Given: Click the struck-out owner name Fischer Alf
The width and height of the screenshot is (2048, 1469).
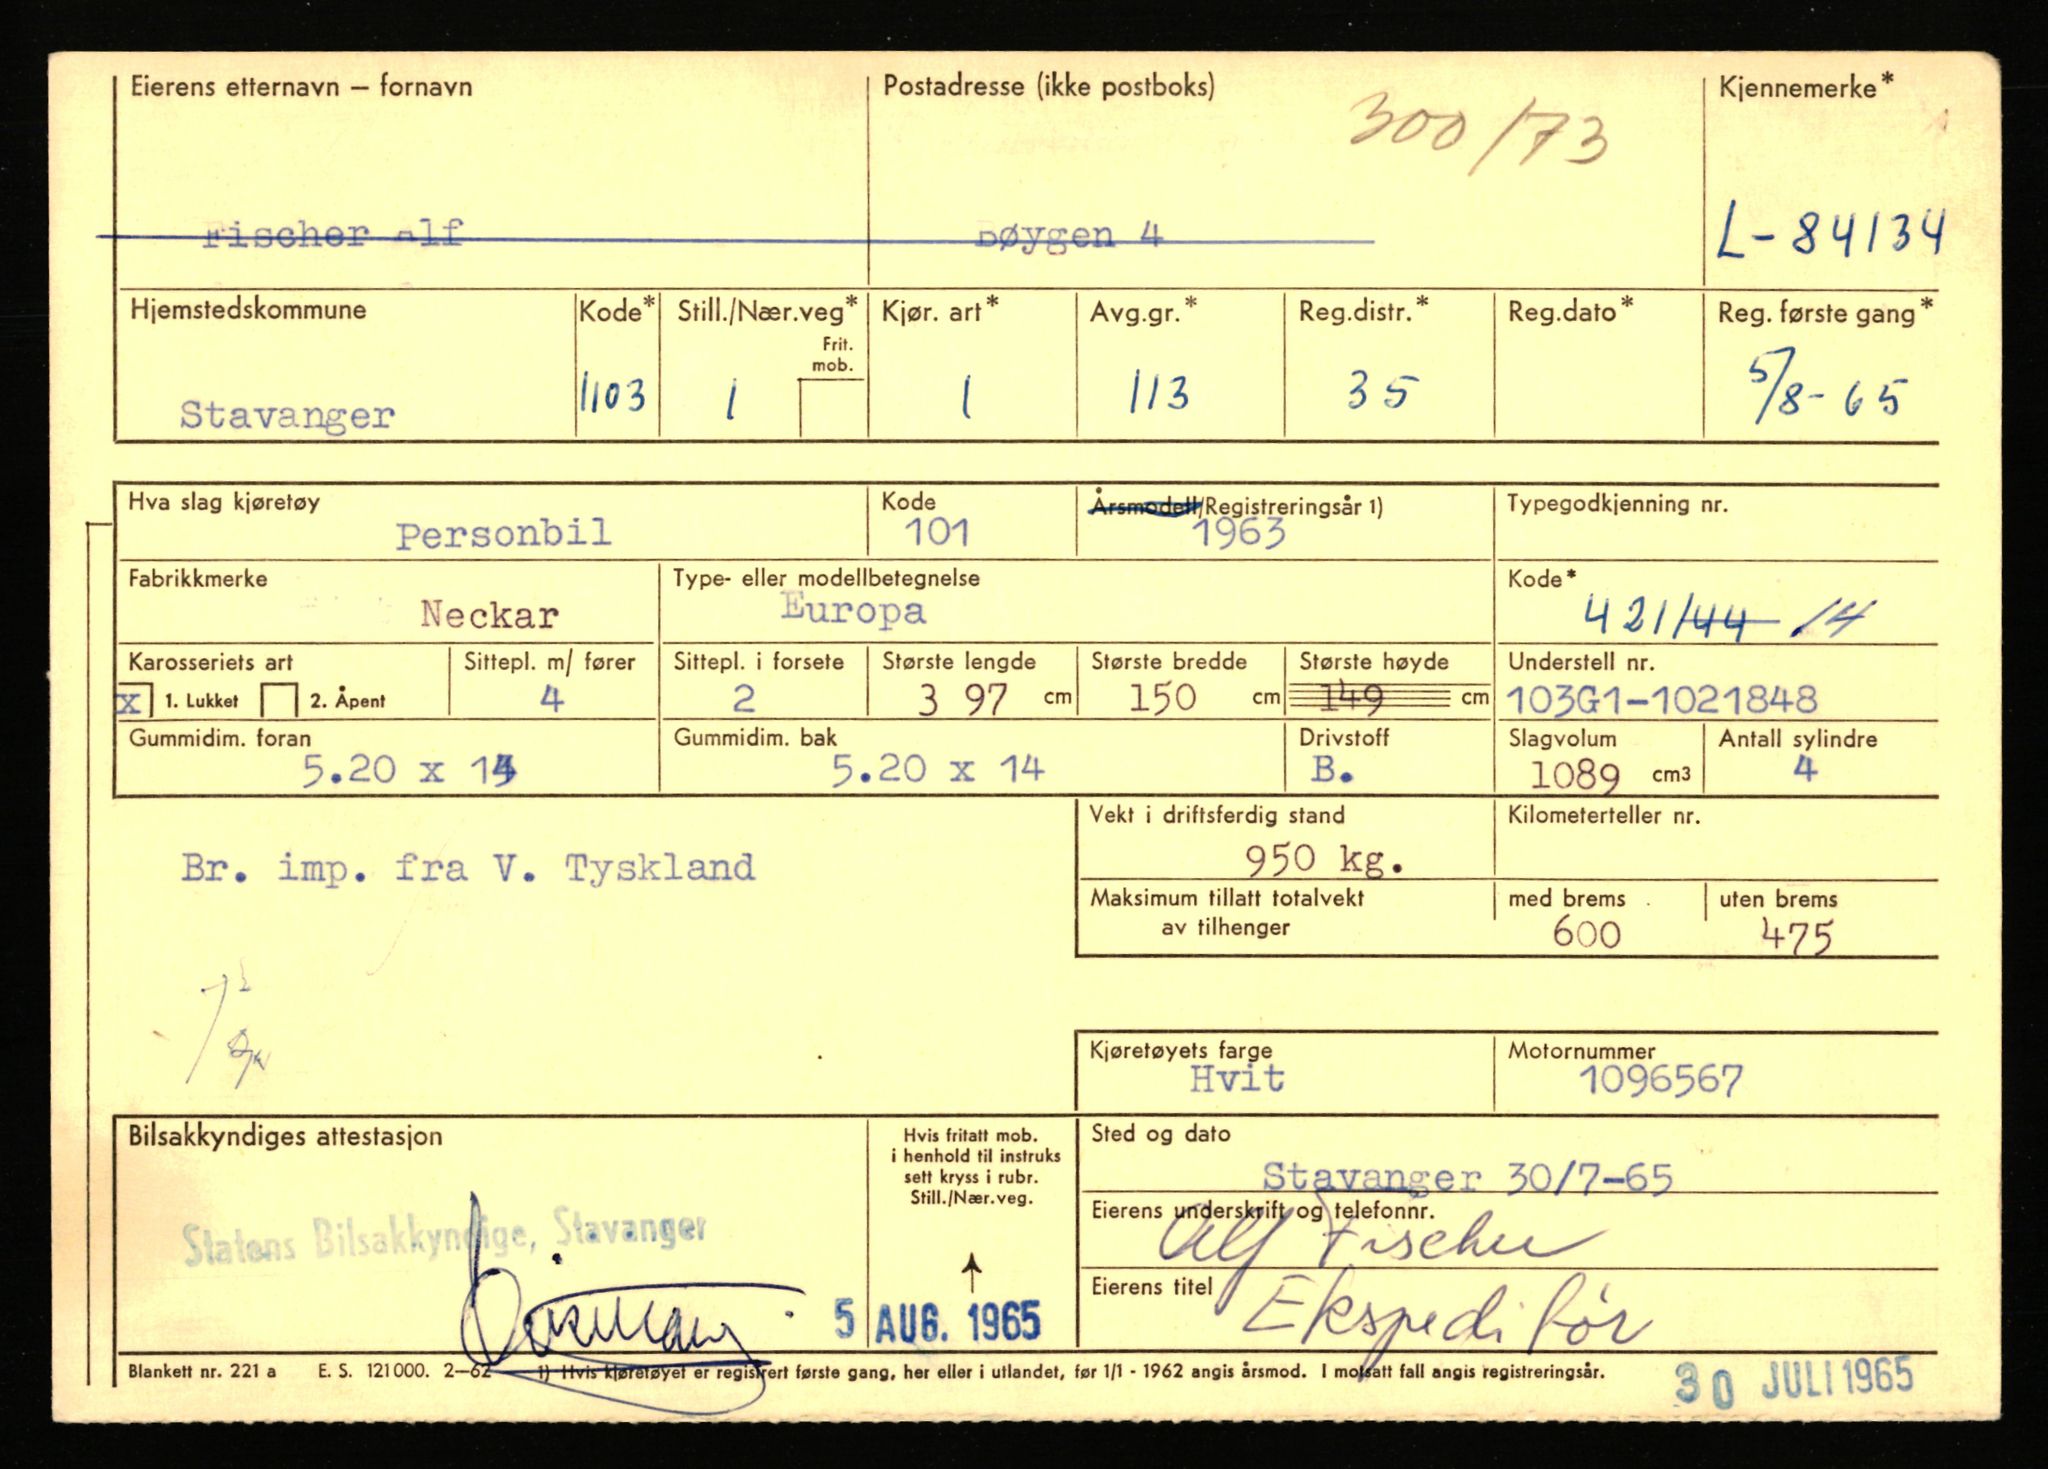Looking at the screenshot, I should click(333, 235).
